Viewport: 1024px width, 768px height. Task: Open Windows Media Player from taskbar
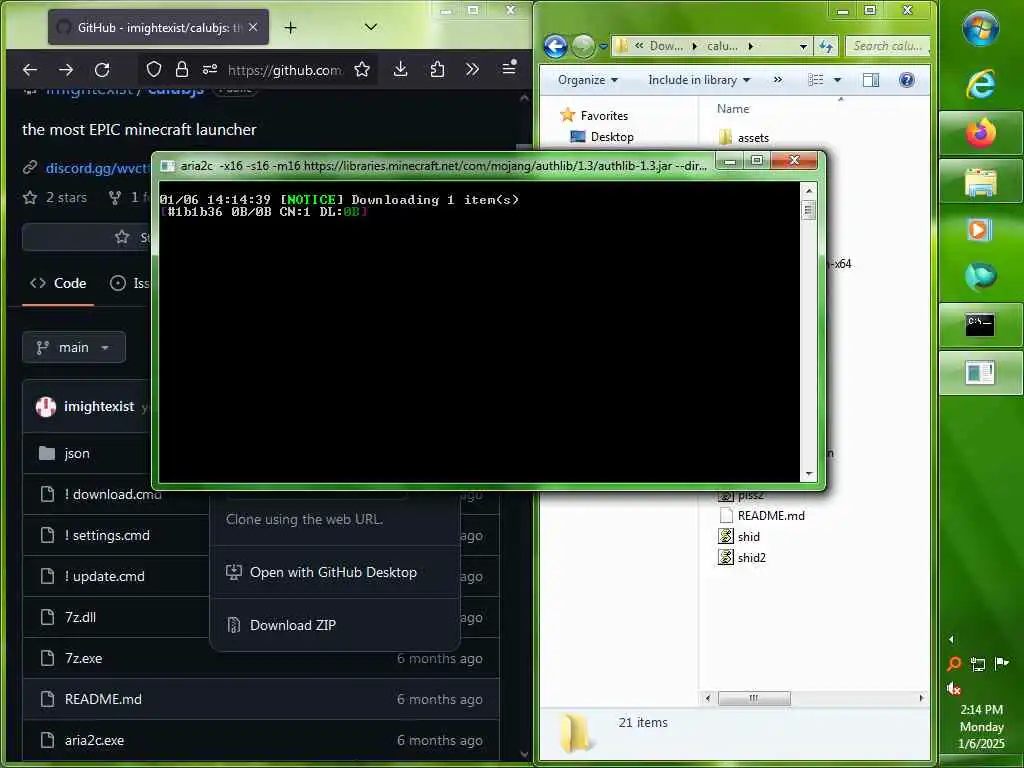pyautogui.click(x=980, y=230)
